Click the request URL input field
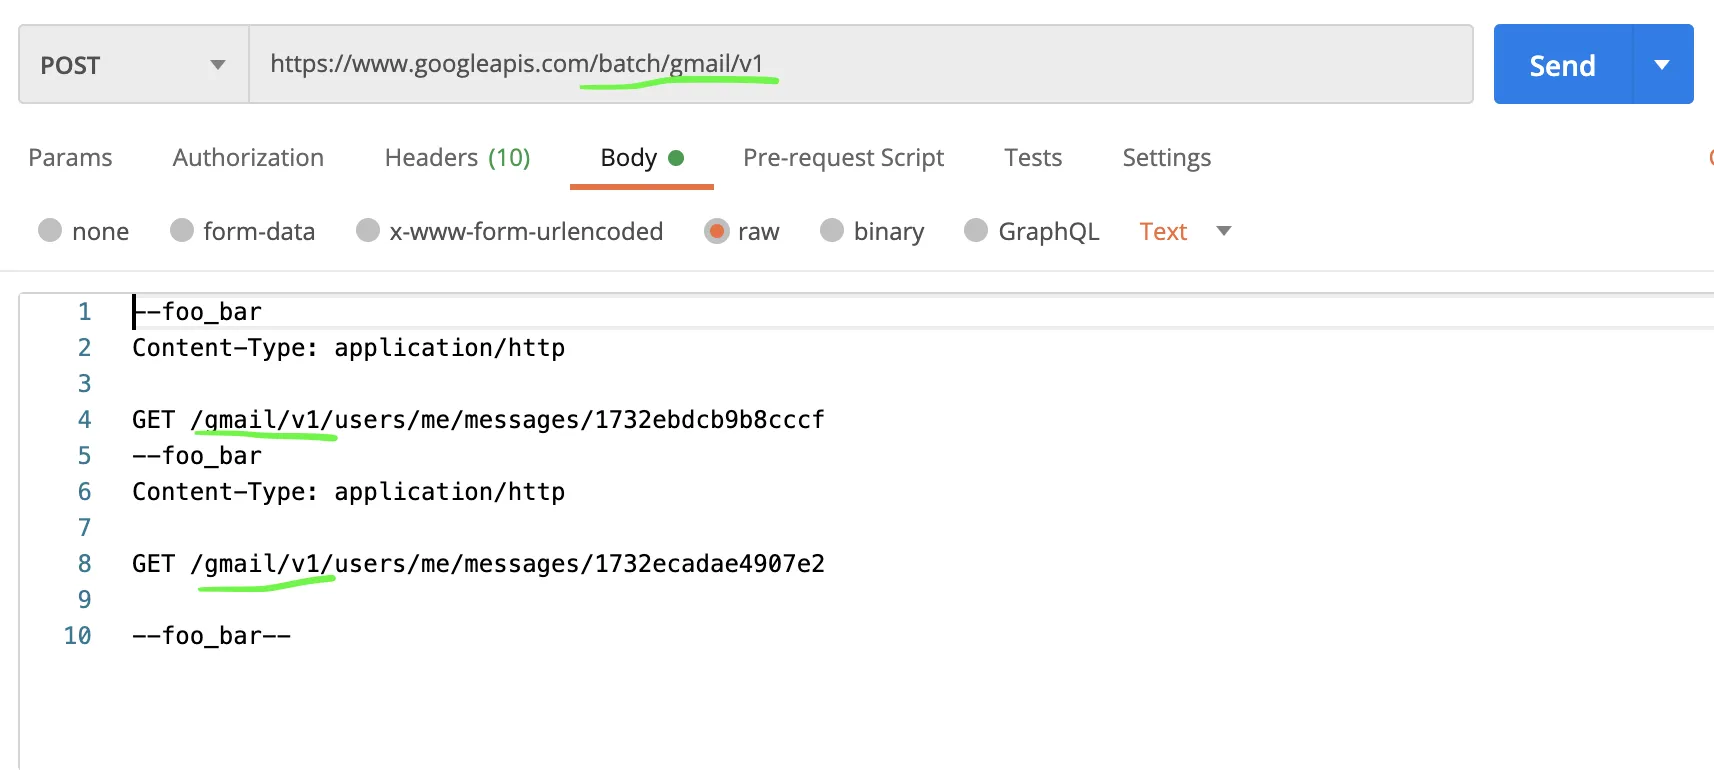The width and height of the screenshot is (1714, 770). pos(860,65)
